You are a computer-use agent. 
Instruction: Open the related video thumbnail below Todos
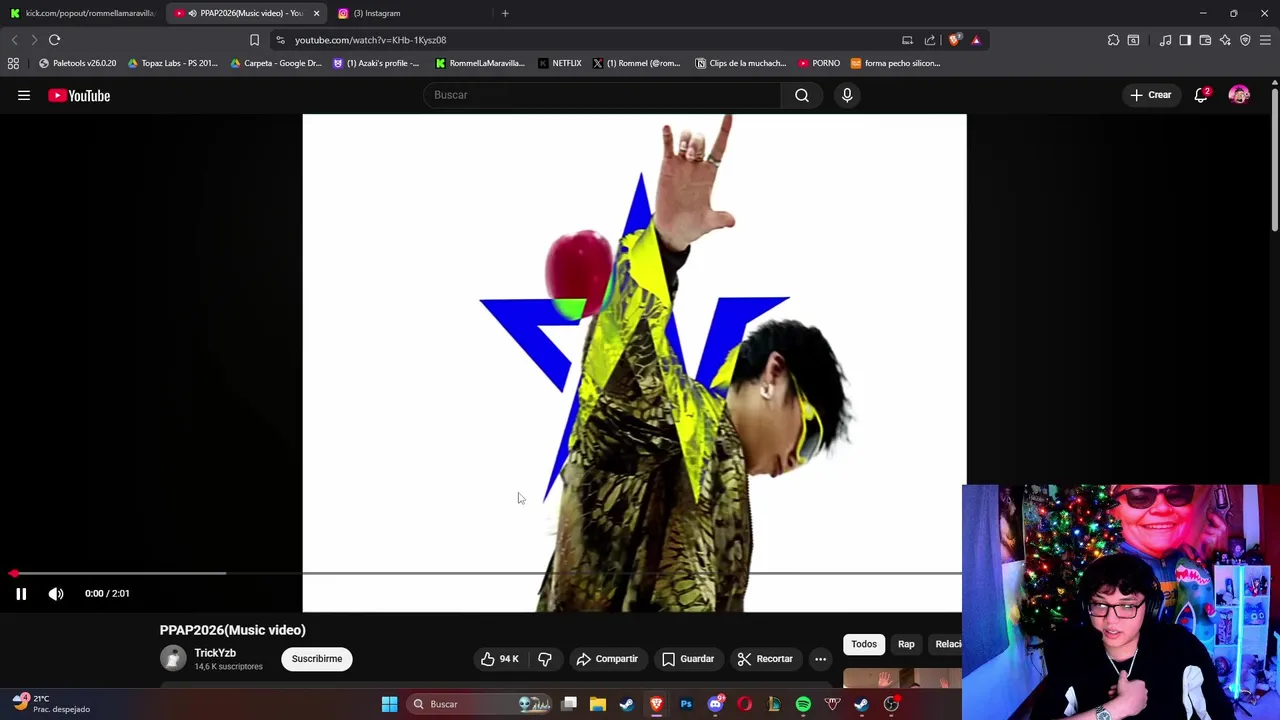point(902,678)
